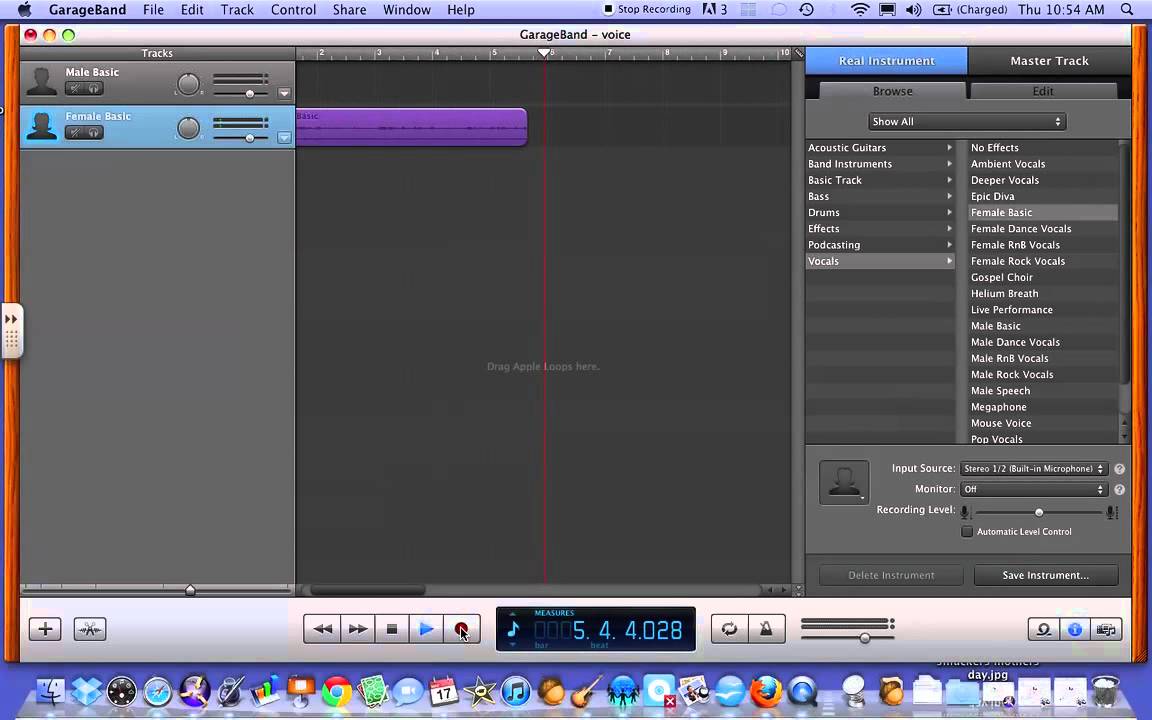Screen dimensions: 1152x720
Task: Click Stop Recording in the menu bar
Action: (x=647, y=10)
